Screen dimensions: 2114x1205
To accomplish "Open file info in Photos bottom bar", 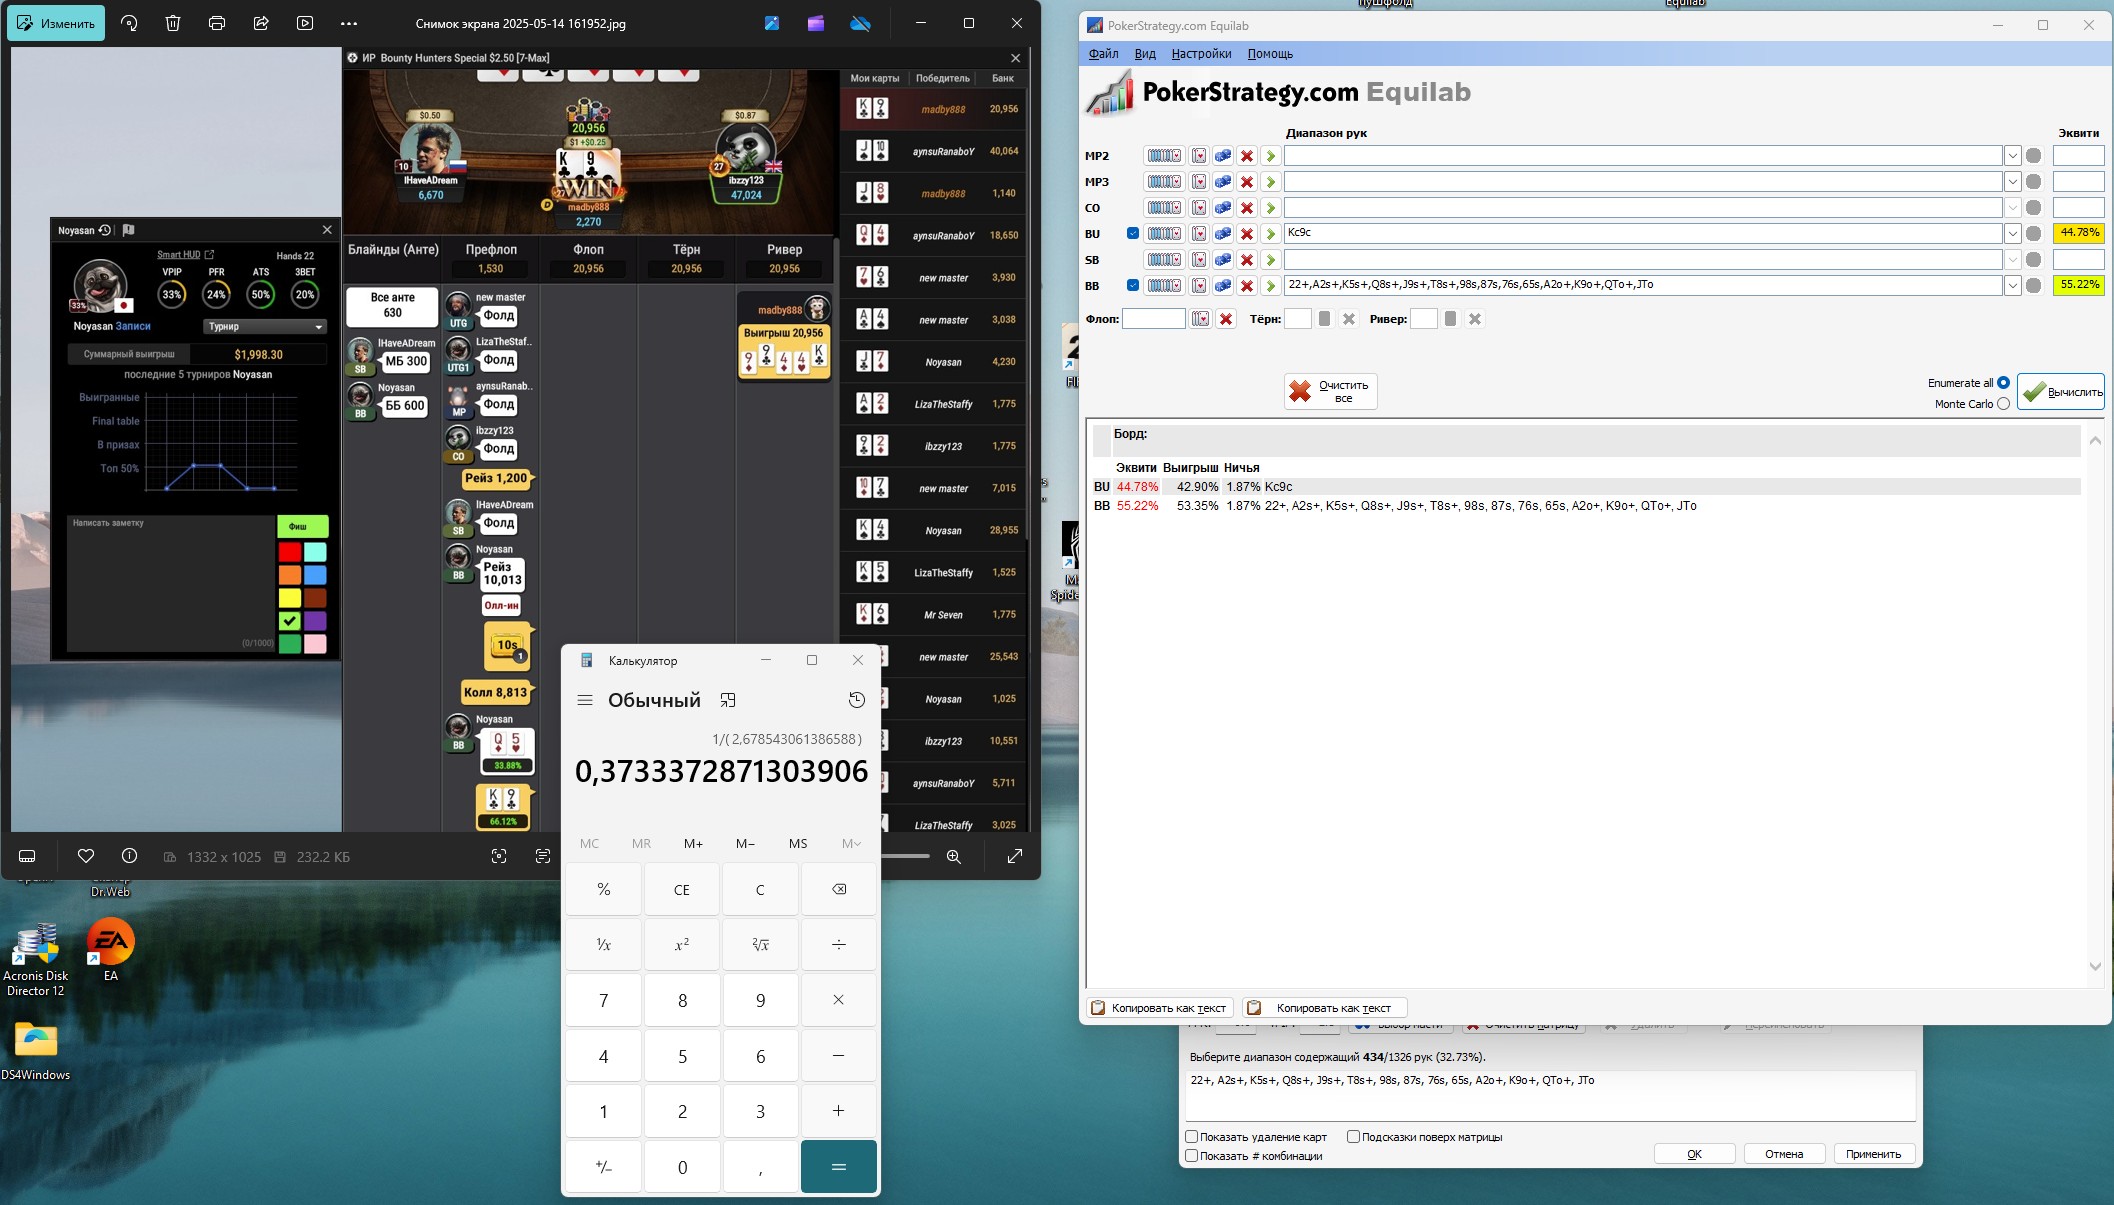I will [x=129, y=856].
